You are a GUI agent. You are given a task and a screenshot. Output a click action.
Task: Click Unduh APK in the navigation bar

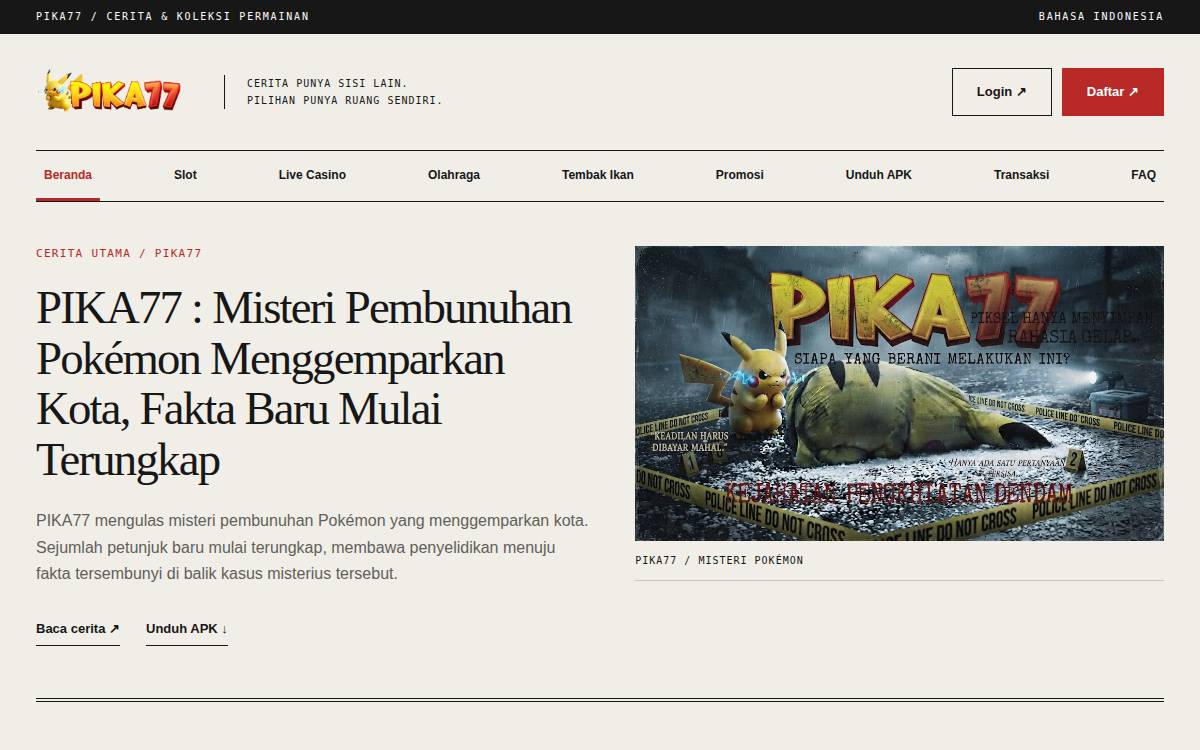click(879, 175)
